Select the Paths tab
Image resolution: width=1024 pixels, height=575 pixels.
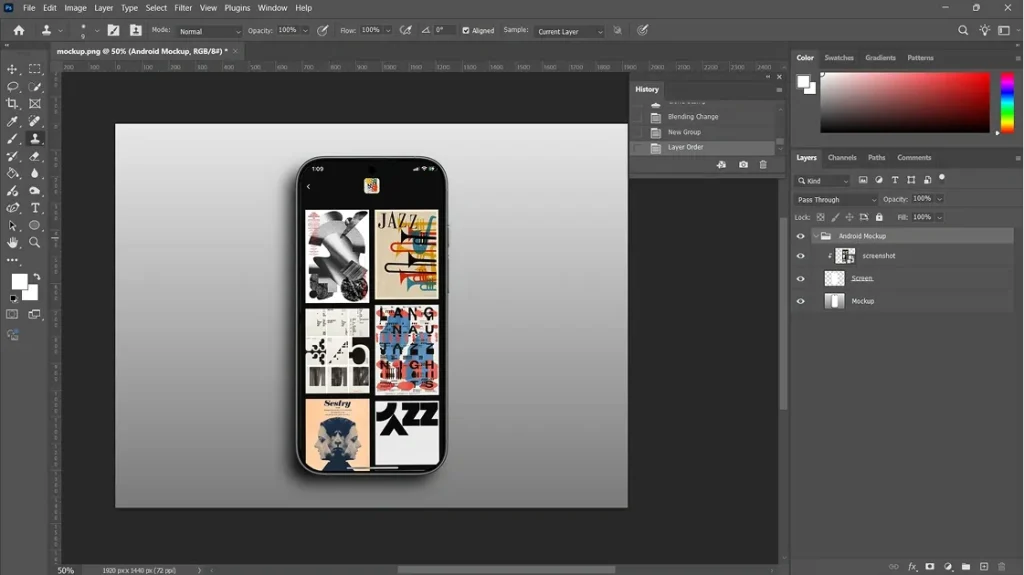(x=876, y=157)
